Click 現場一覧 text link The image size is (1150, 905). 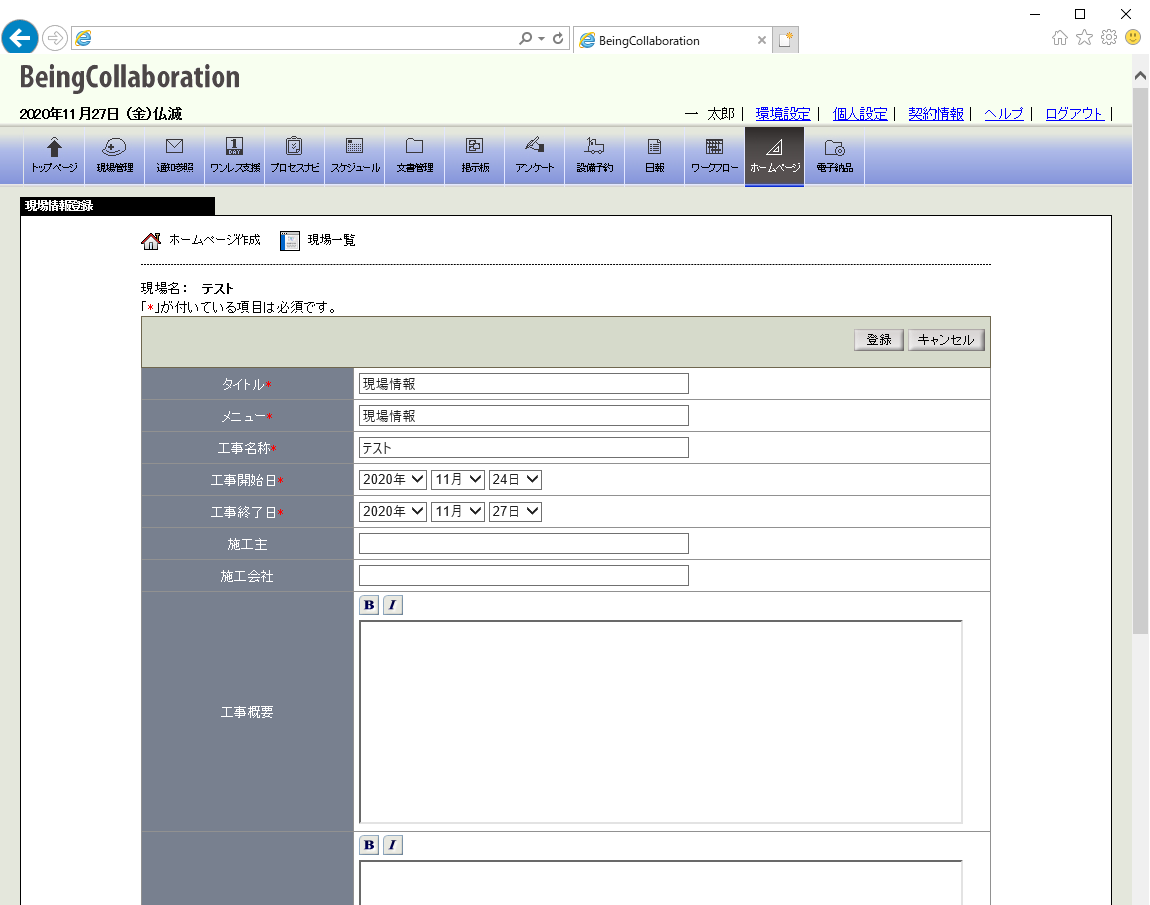[x=331, y=240]
